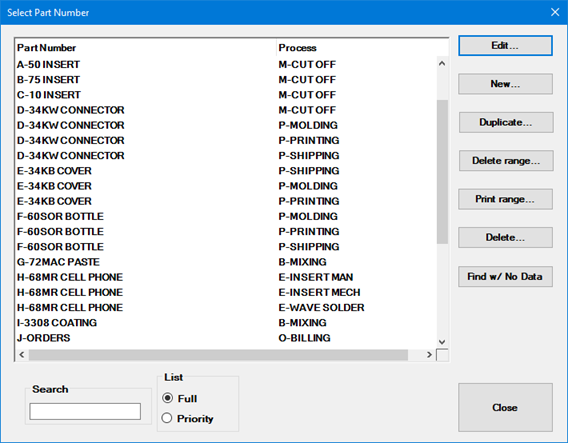Select the A-50 INSERT row

pyautogui.click(x=226, y=64)
